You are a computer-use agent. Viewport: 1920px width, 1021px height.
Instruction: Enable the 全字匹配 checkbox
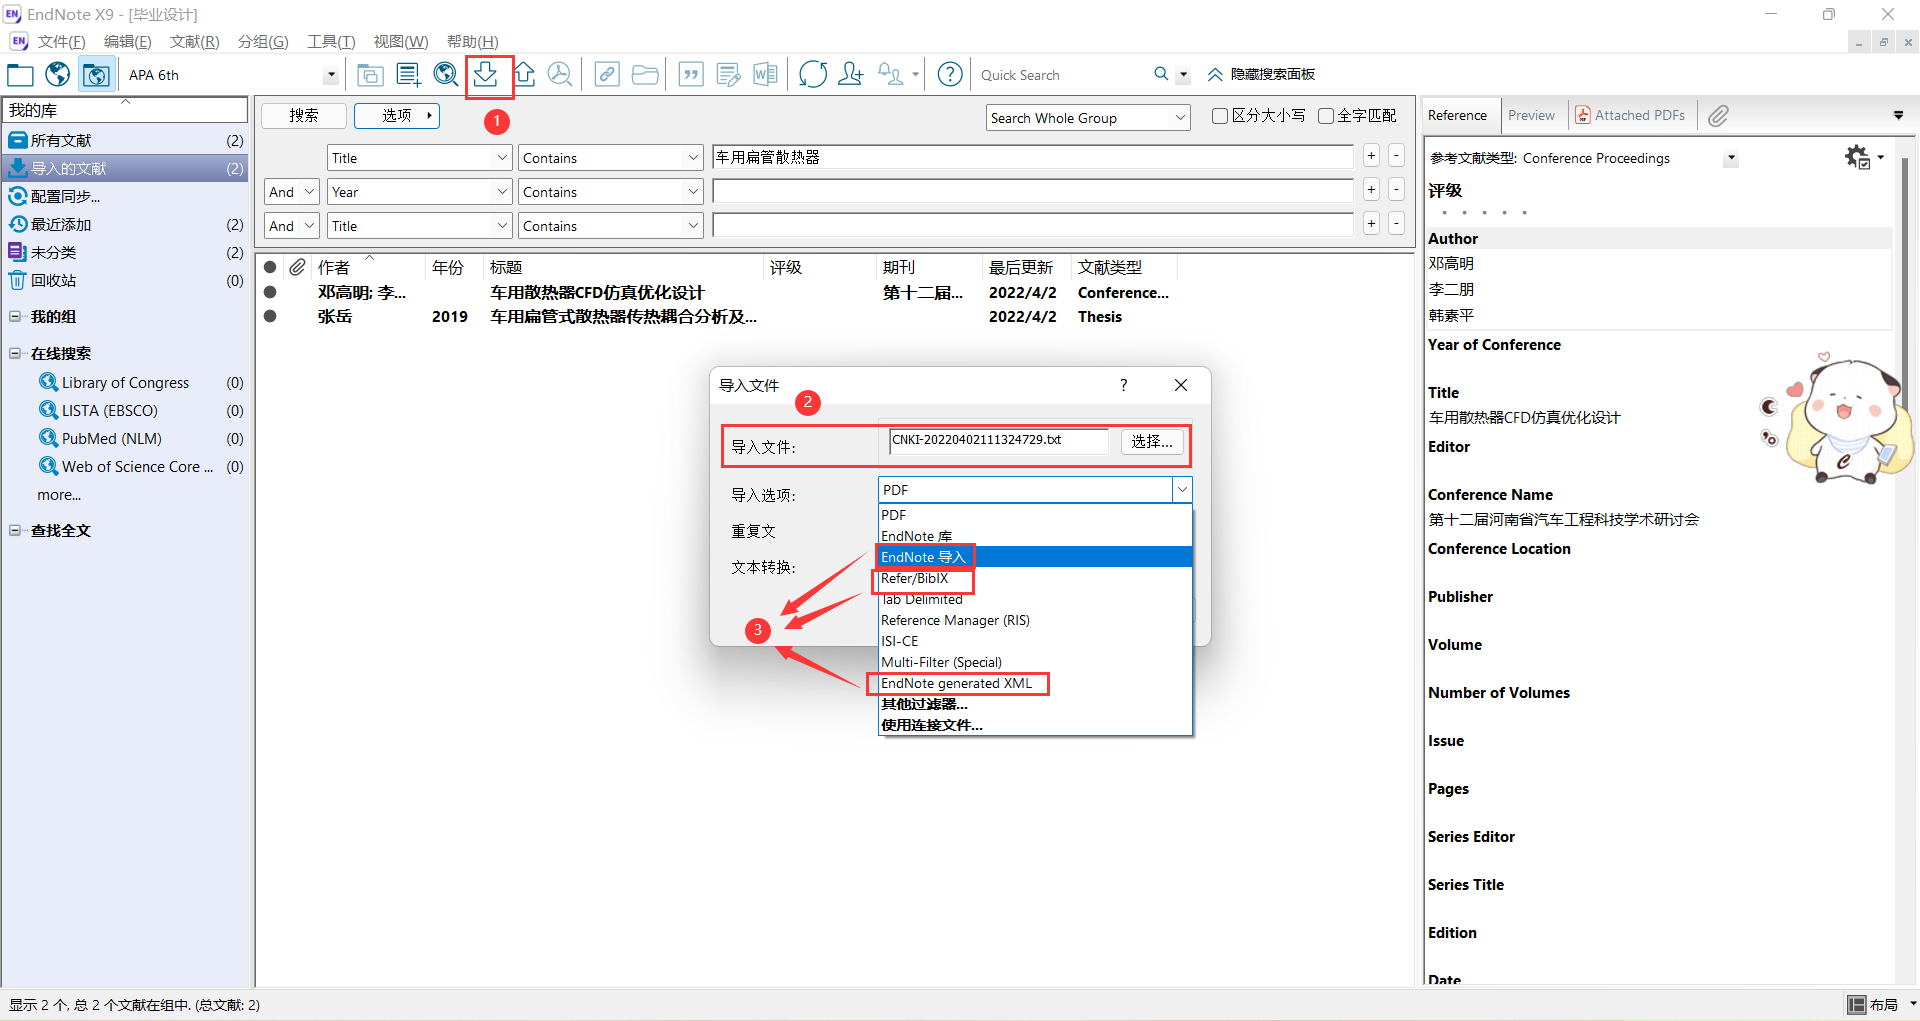(x=1326, y=115)
